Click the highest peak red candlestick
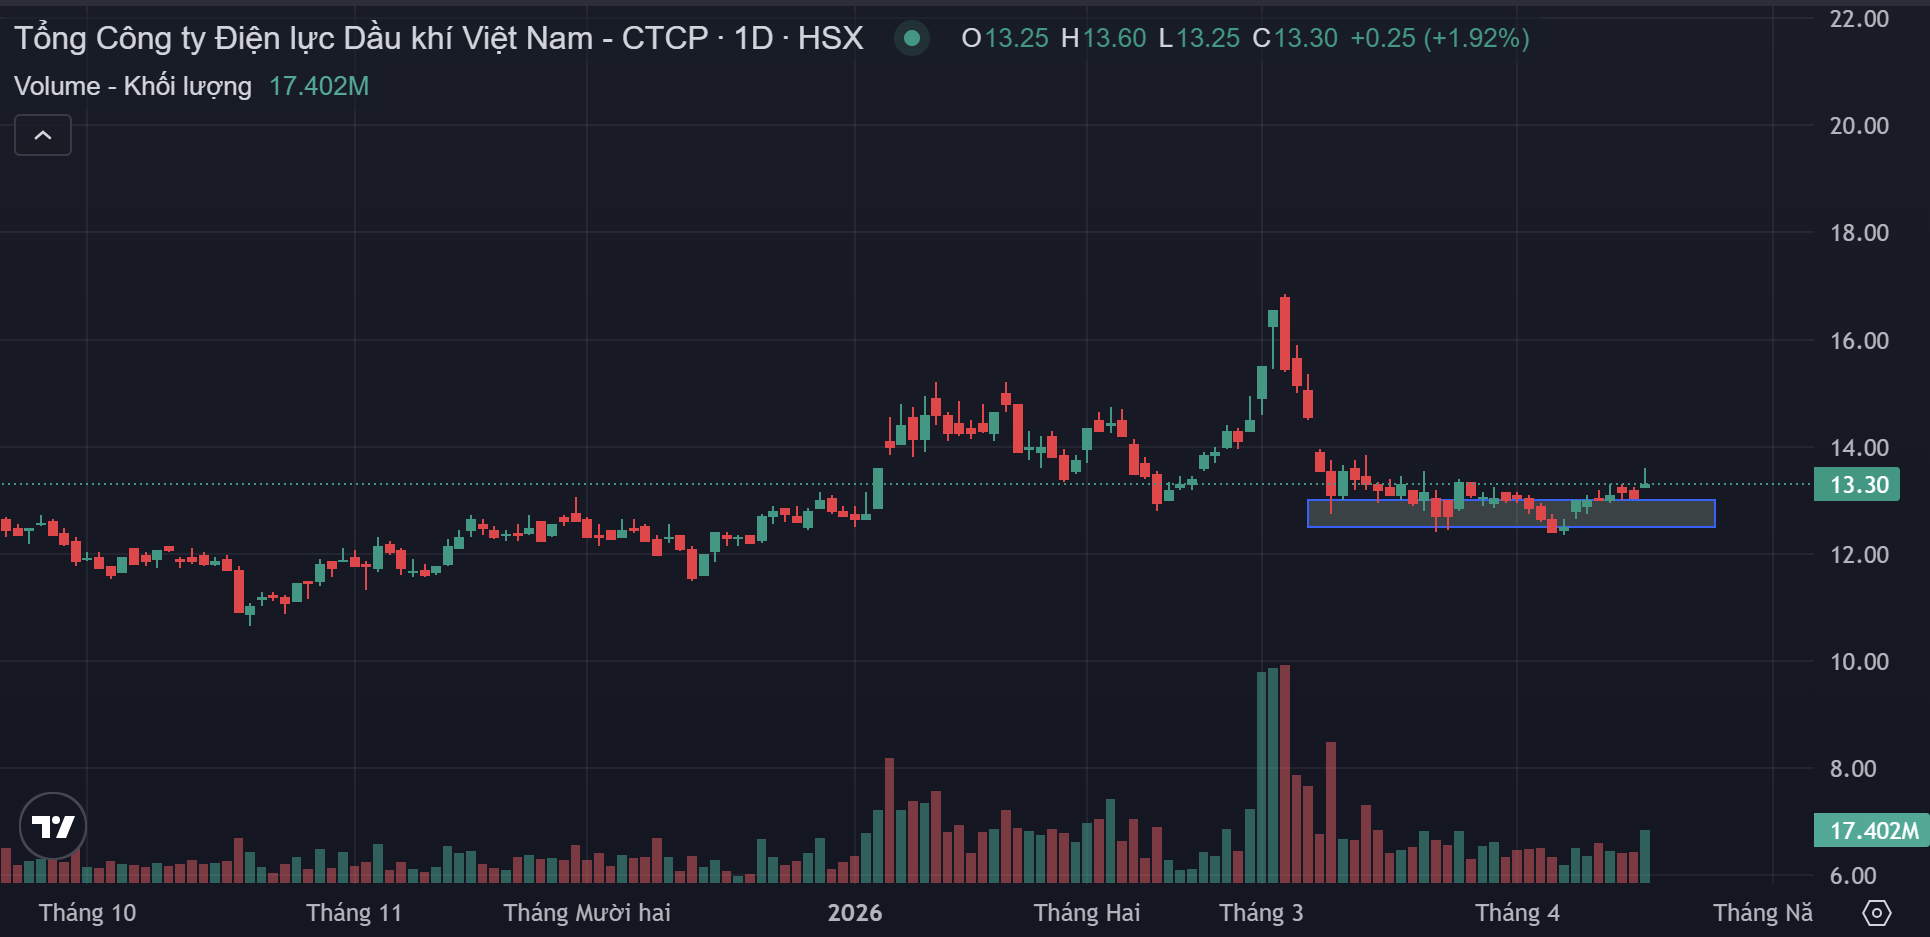The image size is (1930, 937). click(1285, 335)
